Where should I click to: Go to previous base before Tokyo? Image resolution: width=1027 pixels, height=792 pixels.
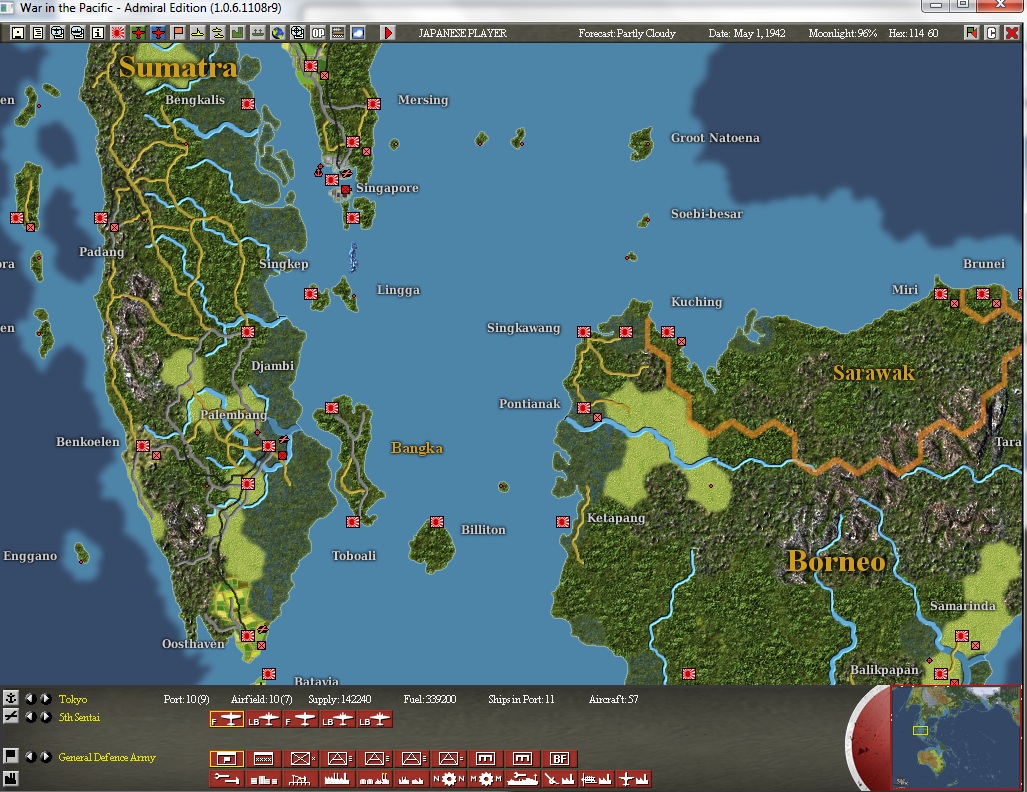pyautogui.click(x=30, y=699)
